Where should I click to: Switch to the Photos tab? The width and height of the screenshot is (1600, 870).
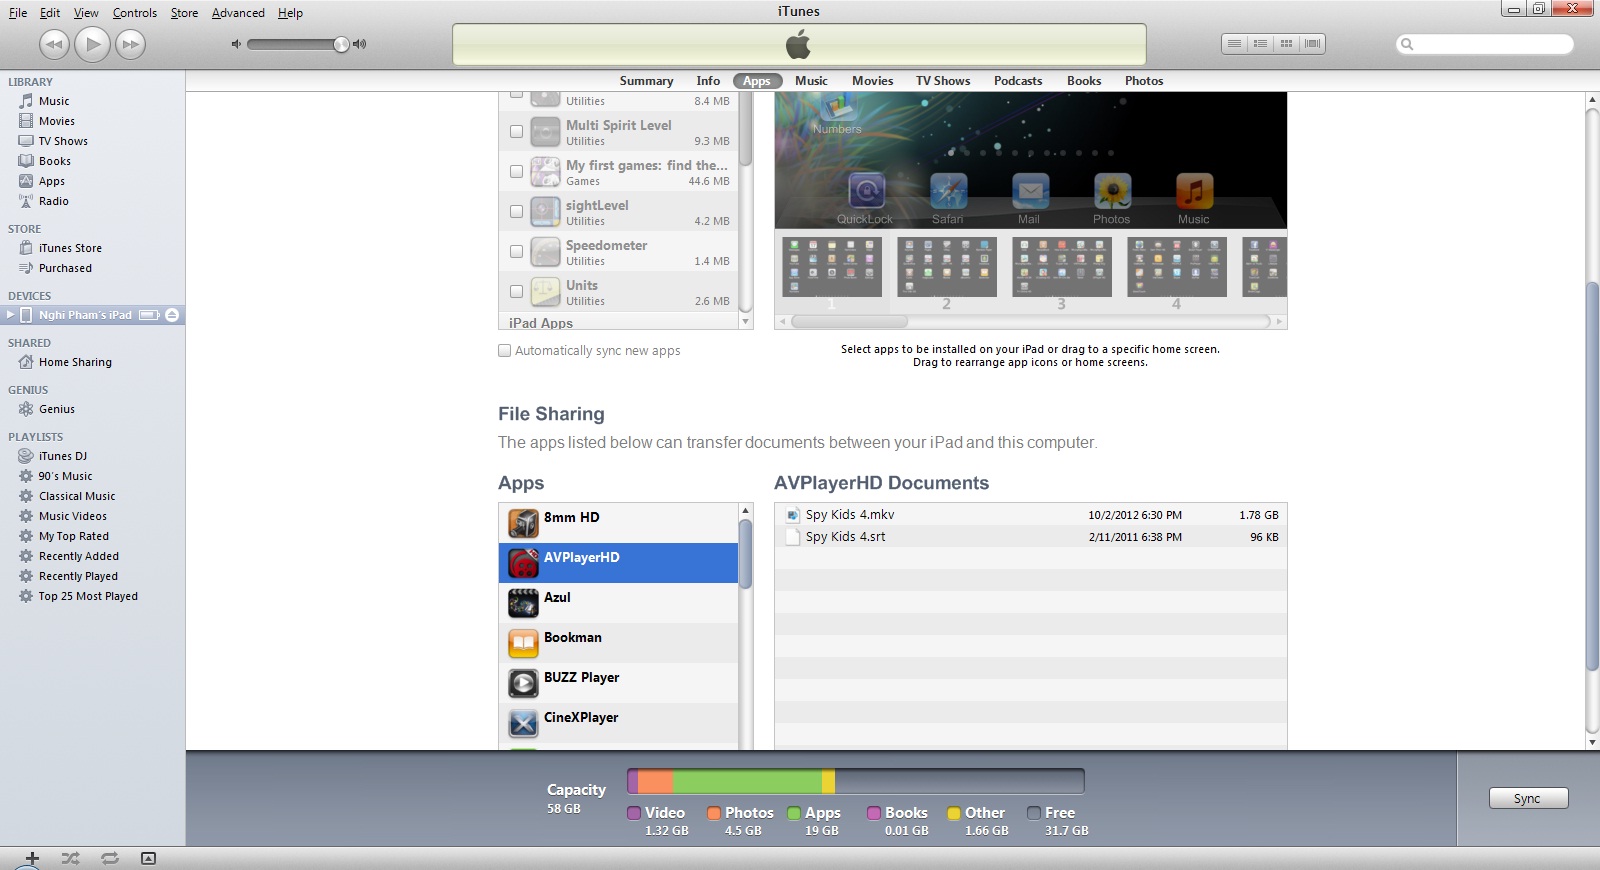1144,81
